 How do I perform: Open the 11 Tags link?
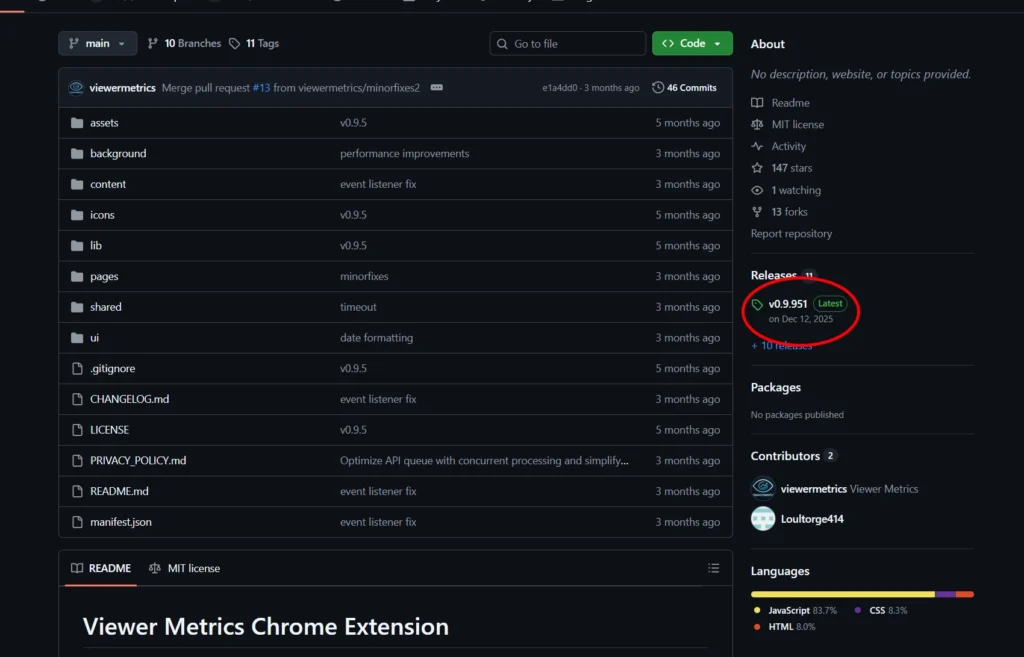click(x=254, y=44)
